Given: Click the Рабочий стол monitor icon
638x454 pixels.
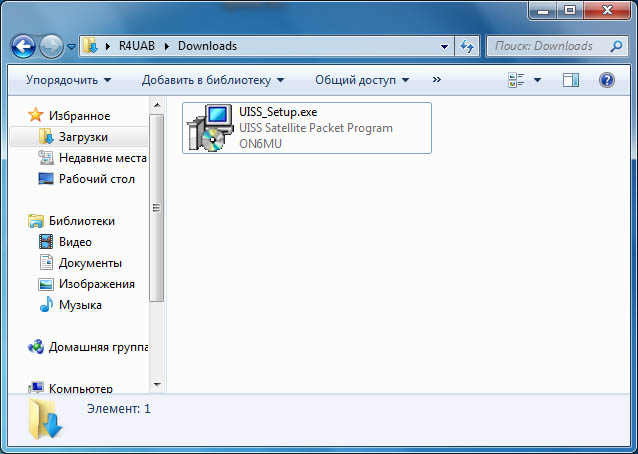Looking at the screenshot, I should coord(46,179).
